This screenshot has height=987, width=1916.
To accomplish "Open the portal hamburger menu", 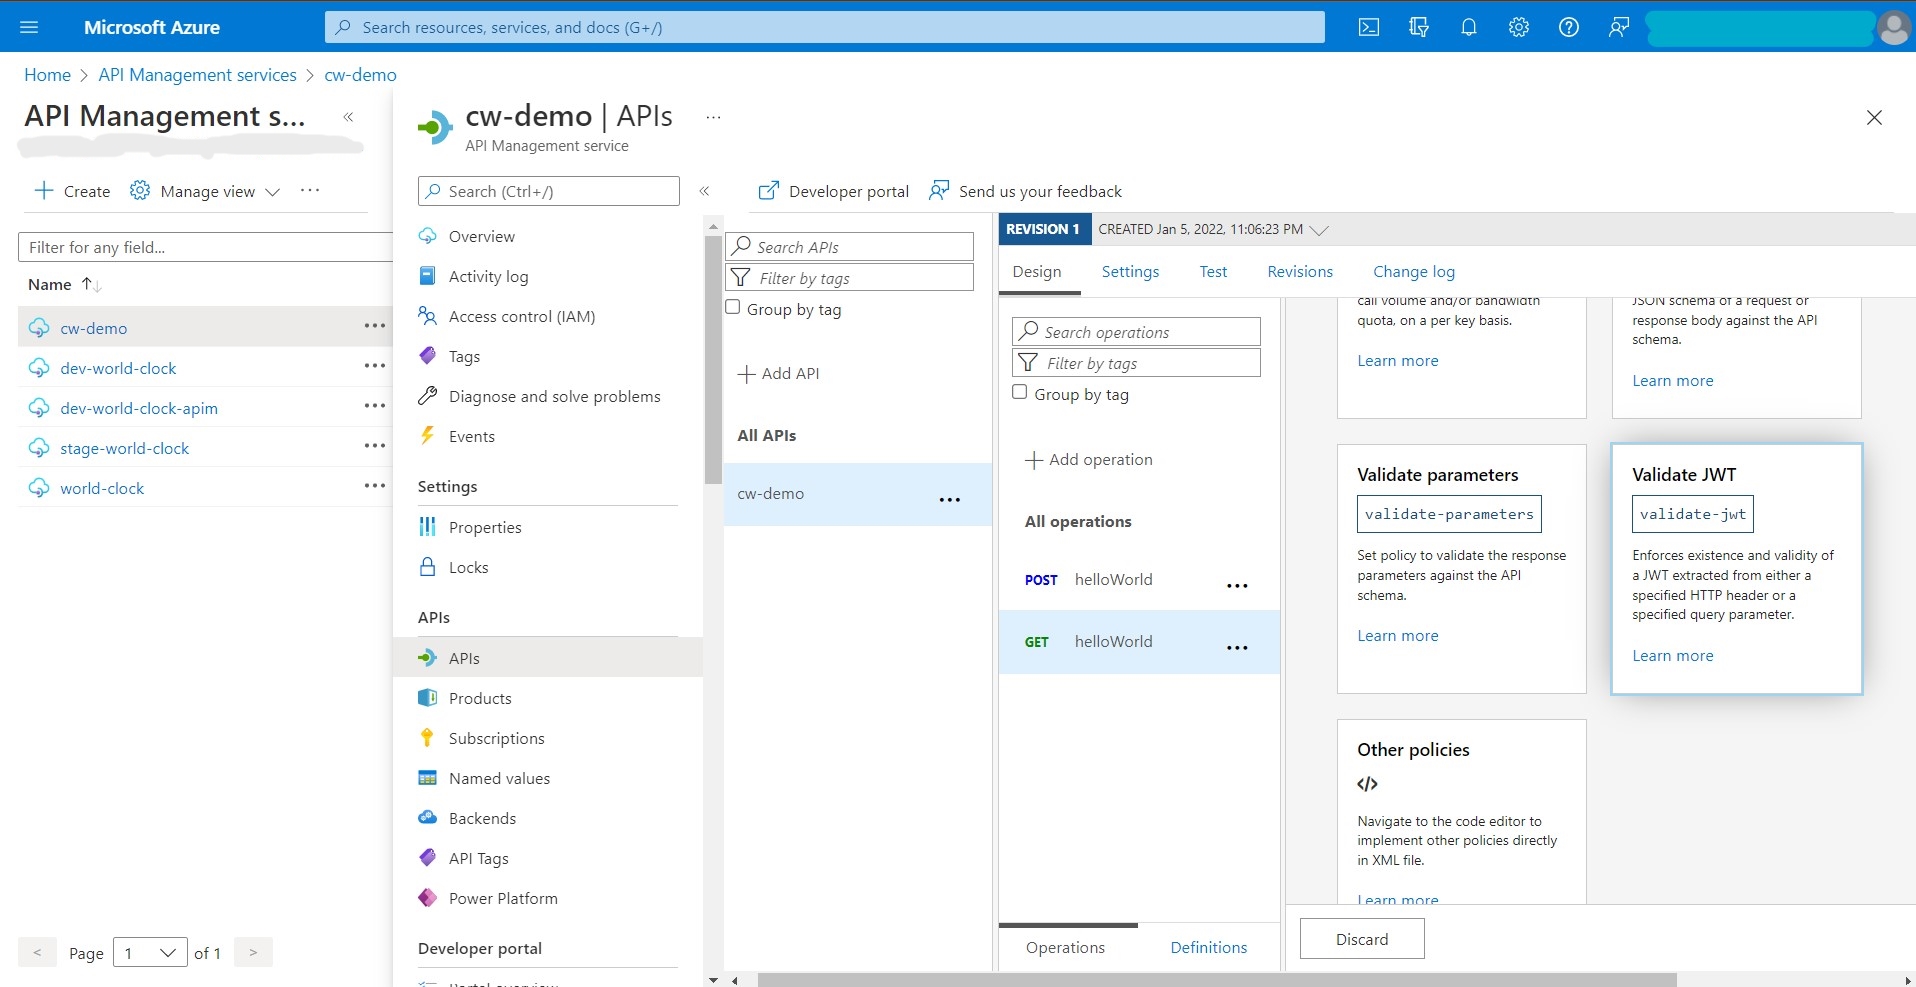I will (x=29, y=27).
